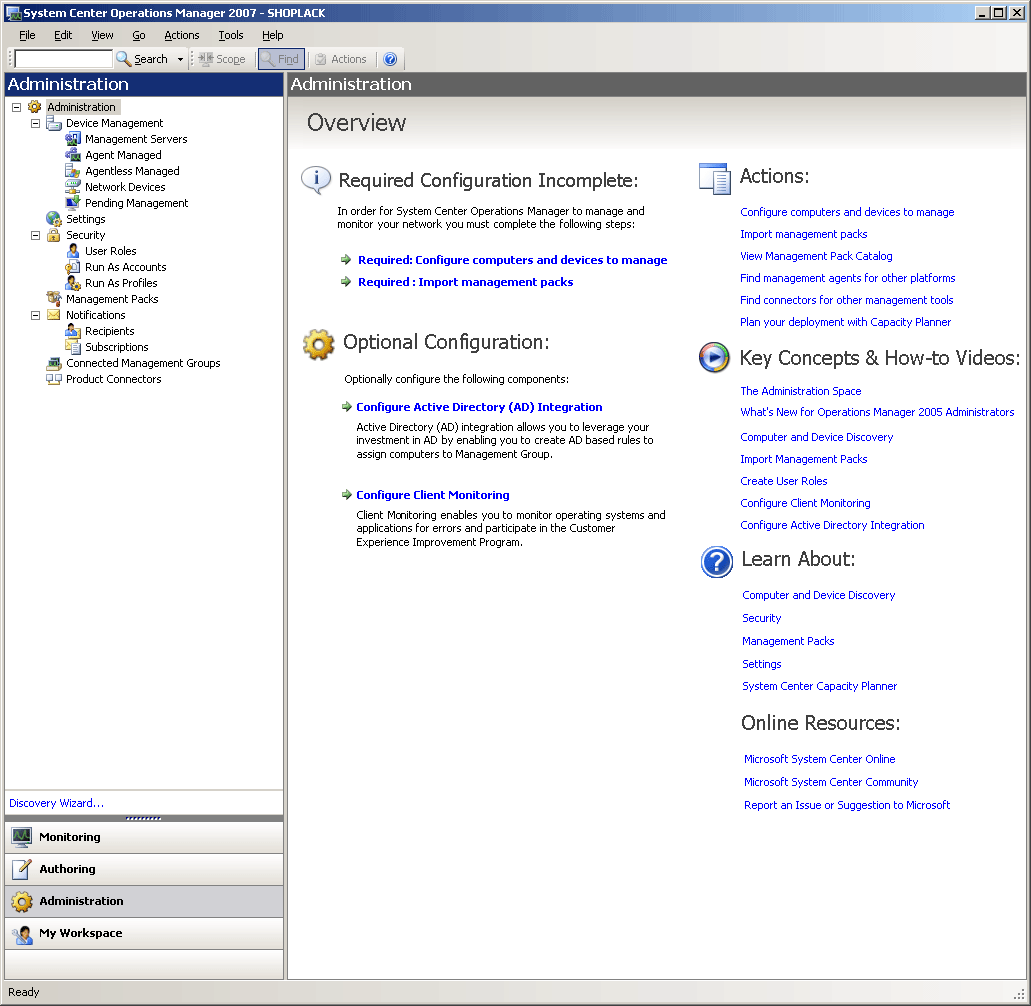Switch to the Monitoring pane
The image size is (1031, 1006).
tap(144, 836)
